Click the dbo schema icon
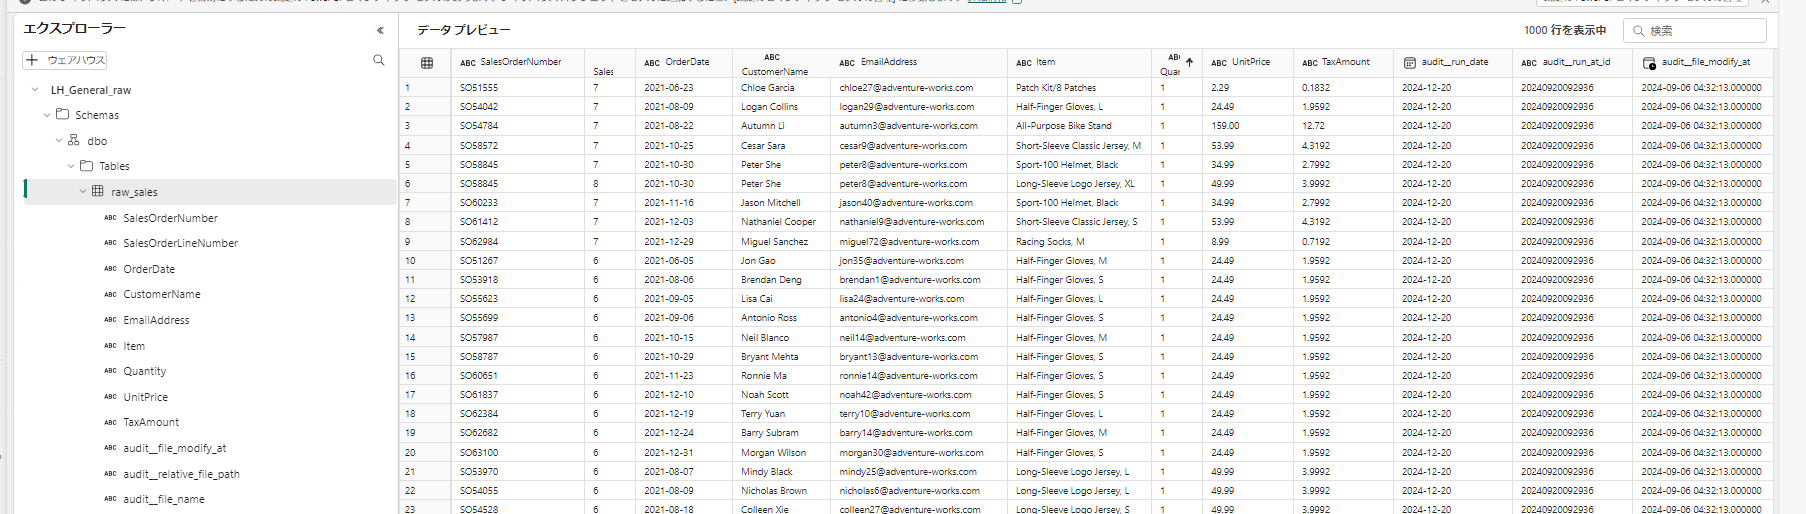 point(74,140)
